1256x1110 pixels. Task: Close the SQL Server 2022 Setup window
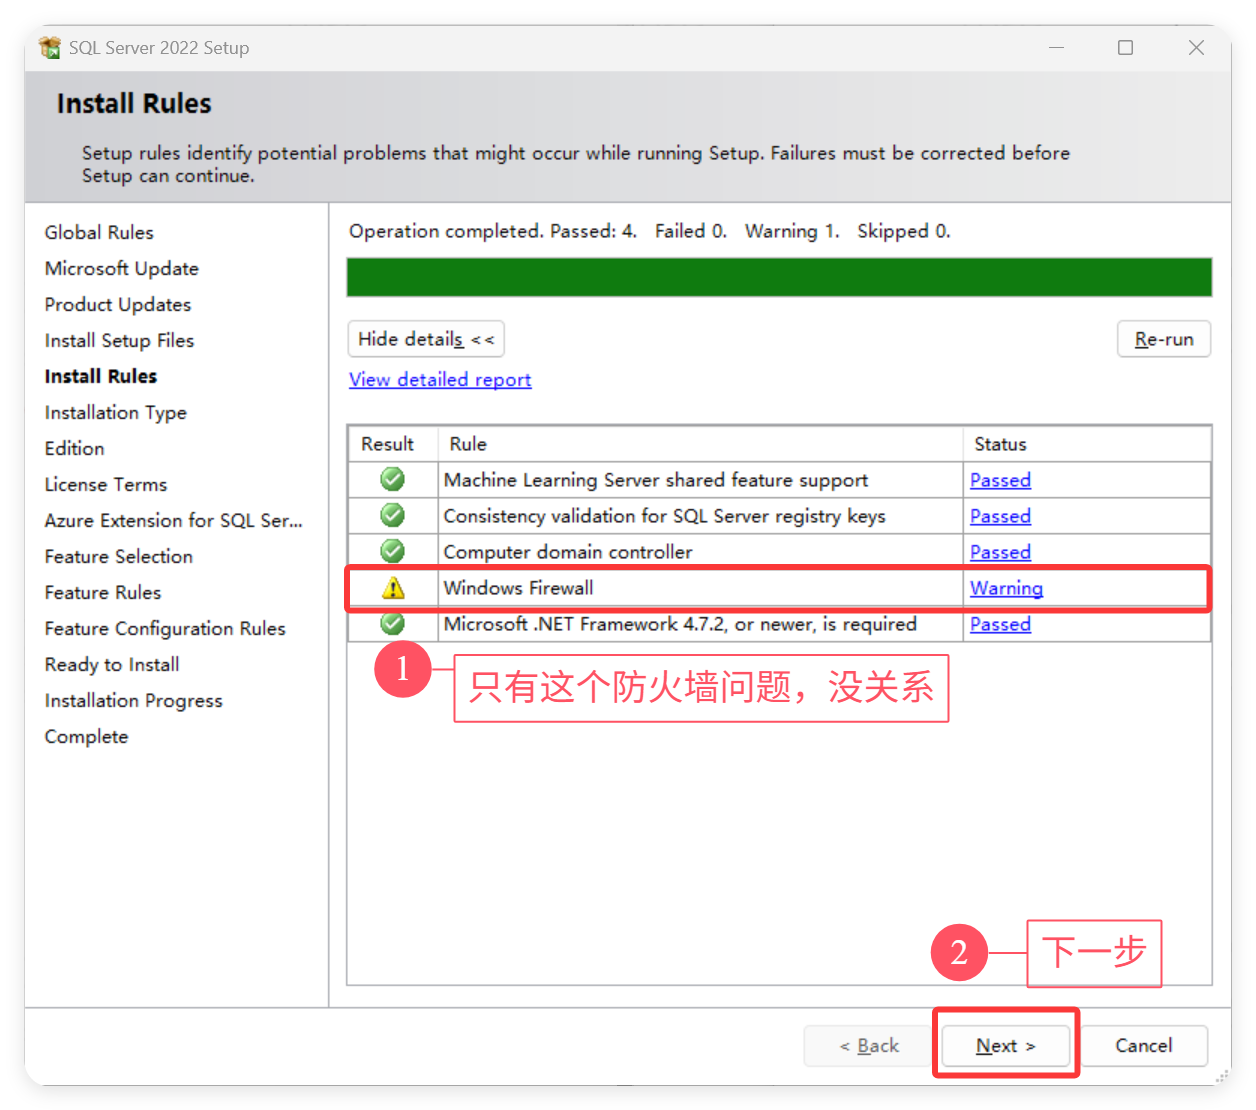pyautogui.click(x=1196, y=47)
